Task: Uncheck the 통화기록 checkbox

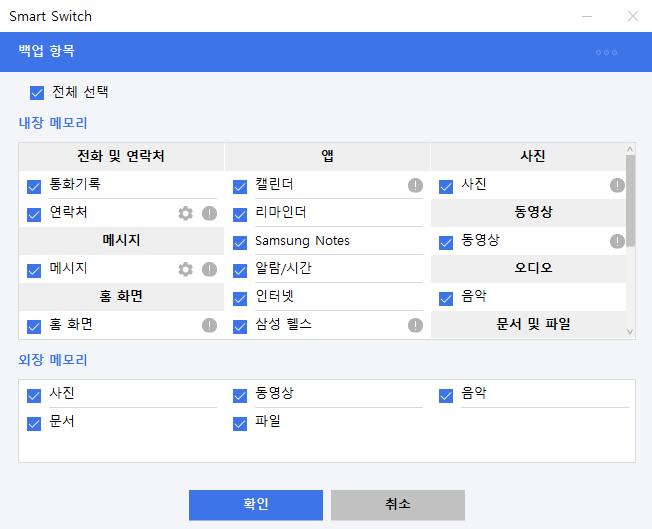Action: (x=34, y=187)
